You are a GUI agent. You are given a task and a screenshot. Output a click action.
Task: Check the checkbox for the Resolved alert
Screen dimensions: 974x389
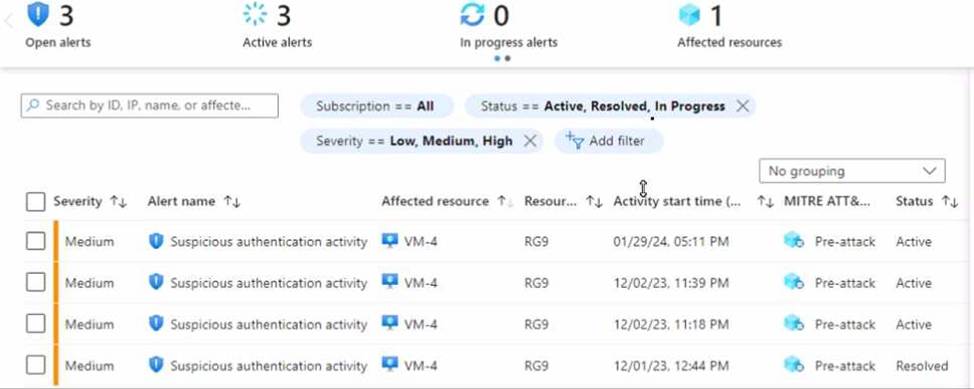pyautogui.click(x=35, y=365)
